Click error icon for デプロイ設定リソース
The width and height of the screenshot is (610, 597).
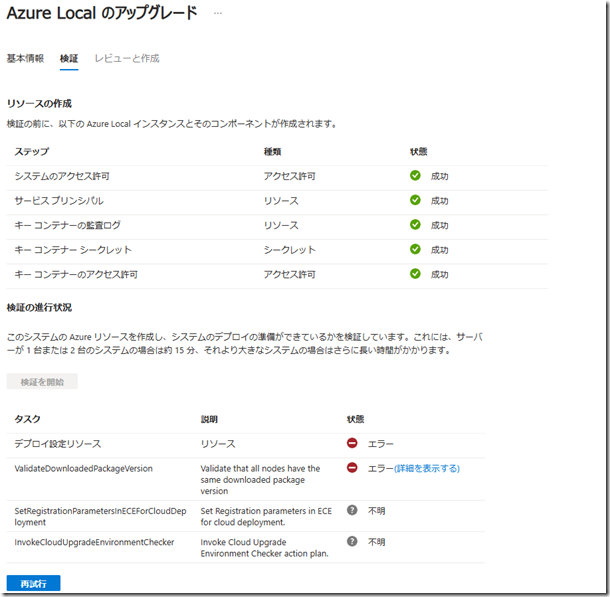tap(352, 443)
